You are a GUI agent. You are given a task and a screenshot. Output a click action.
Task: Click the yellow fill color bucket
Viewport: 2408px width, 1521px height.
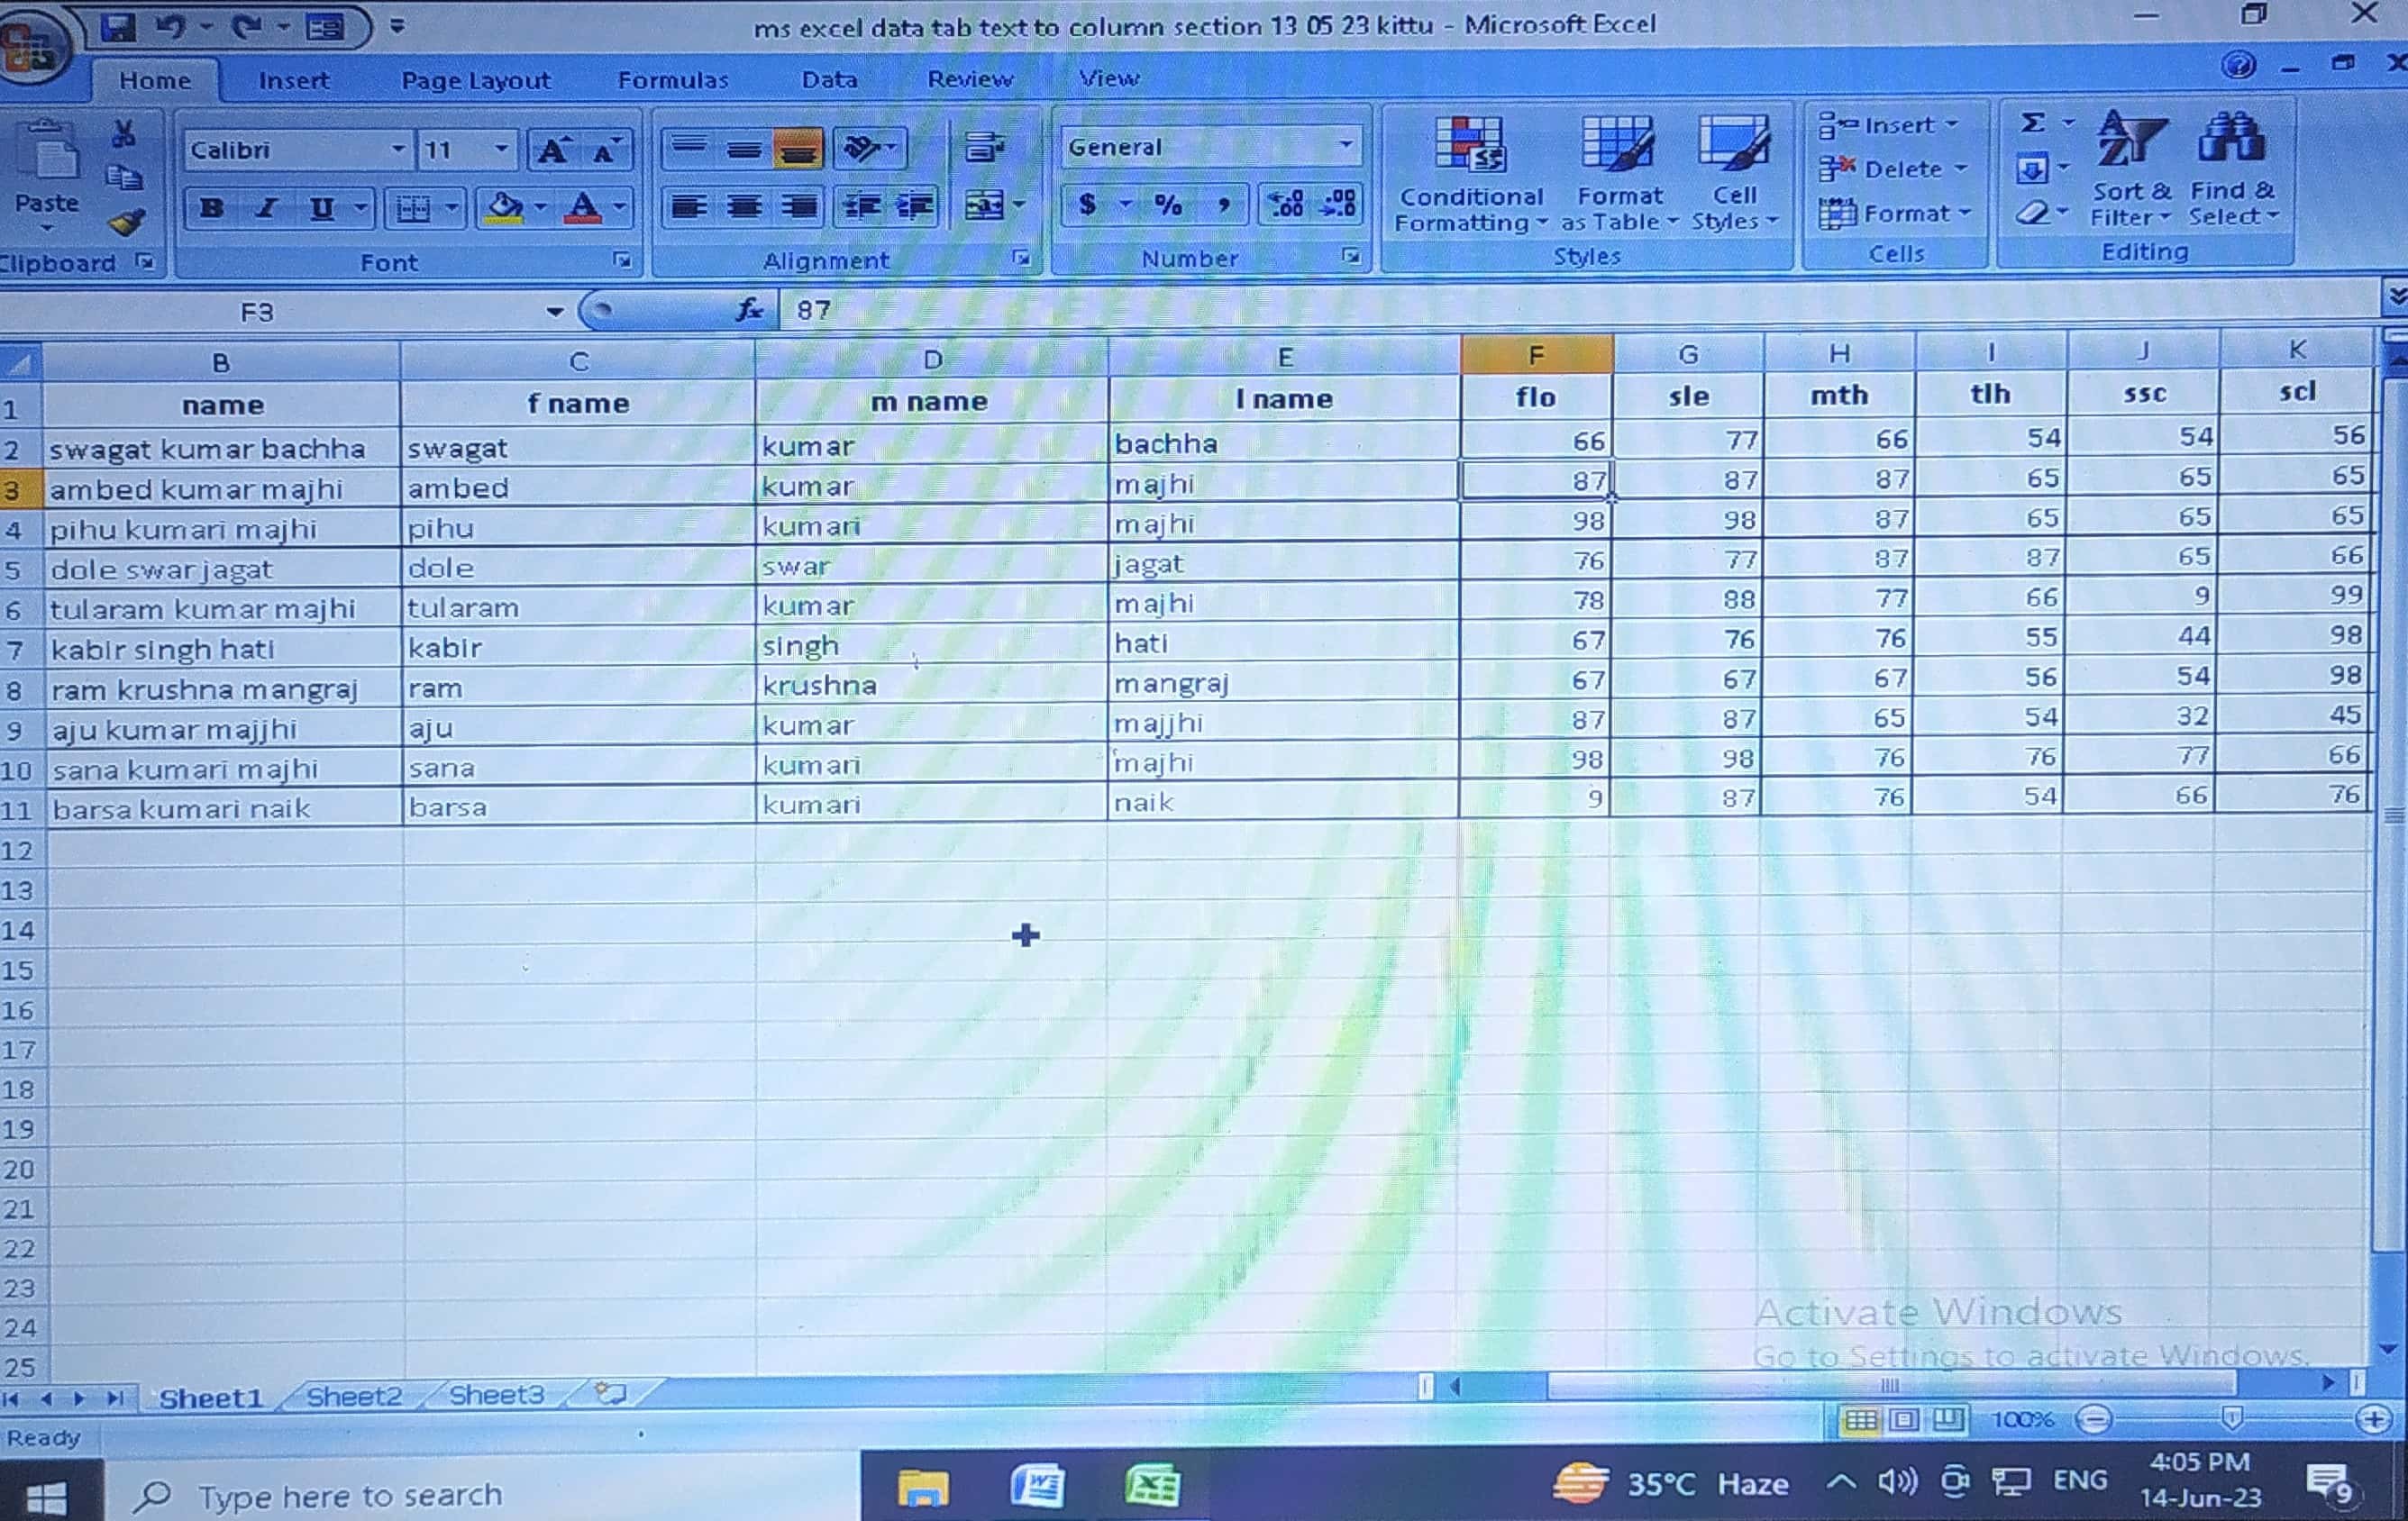click(x=504, y=208)
